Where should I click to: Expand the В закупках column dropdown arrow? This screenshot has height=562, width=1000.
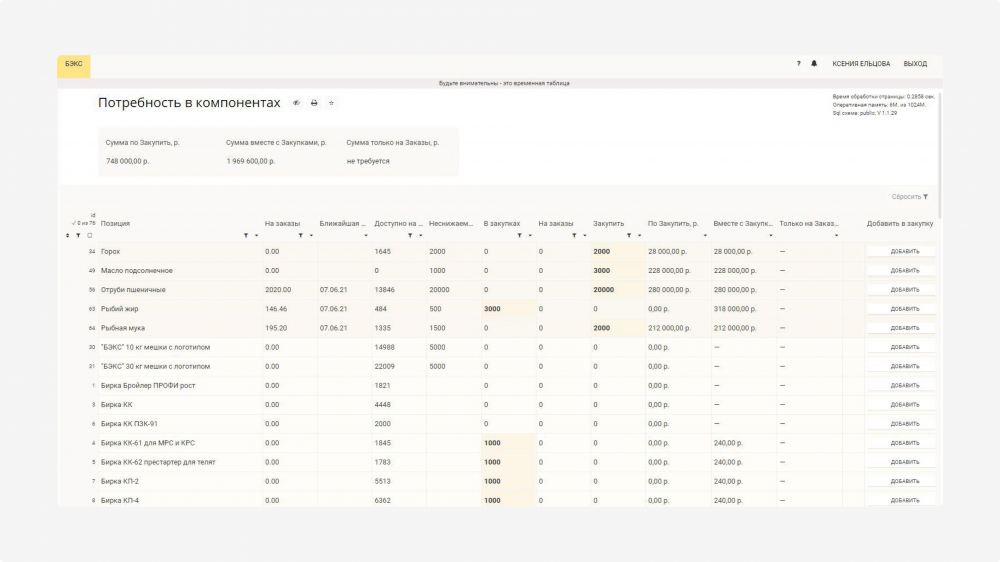click(530, 235)
